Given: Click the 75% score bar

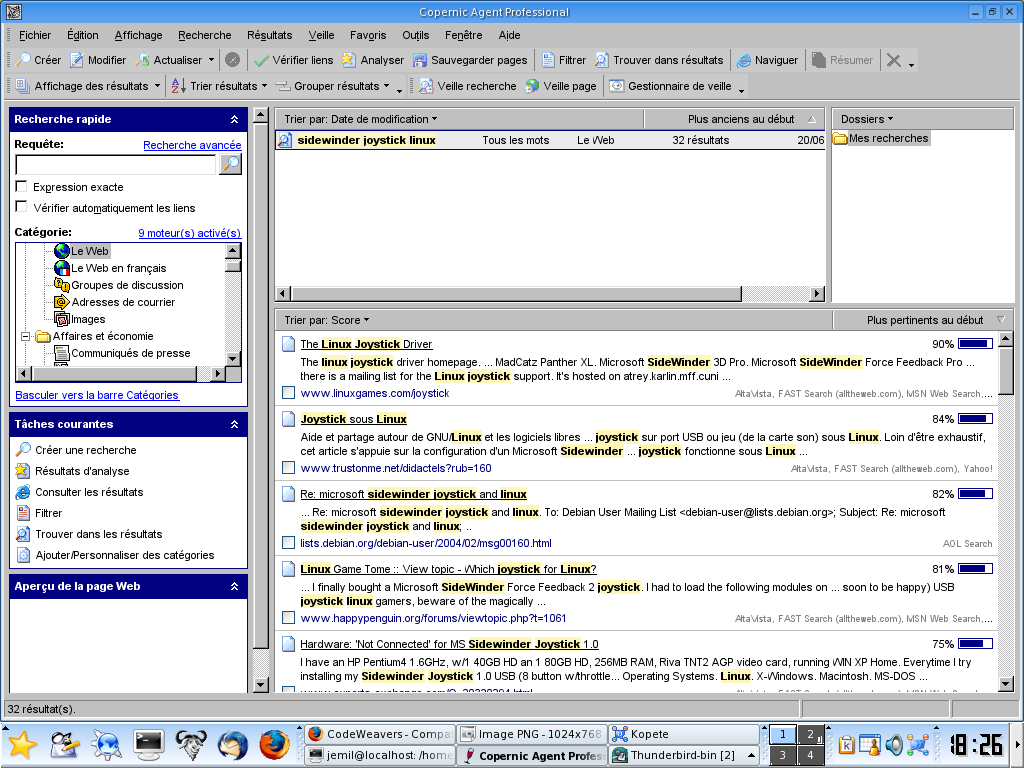Looking at the screenshot, I should (975, 644).
